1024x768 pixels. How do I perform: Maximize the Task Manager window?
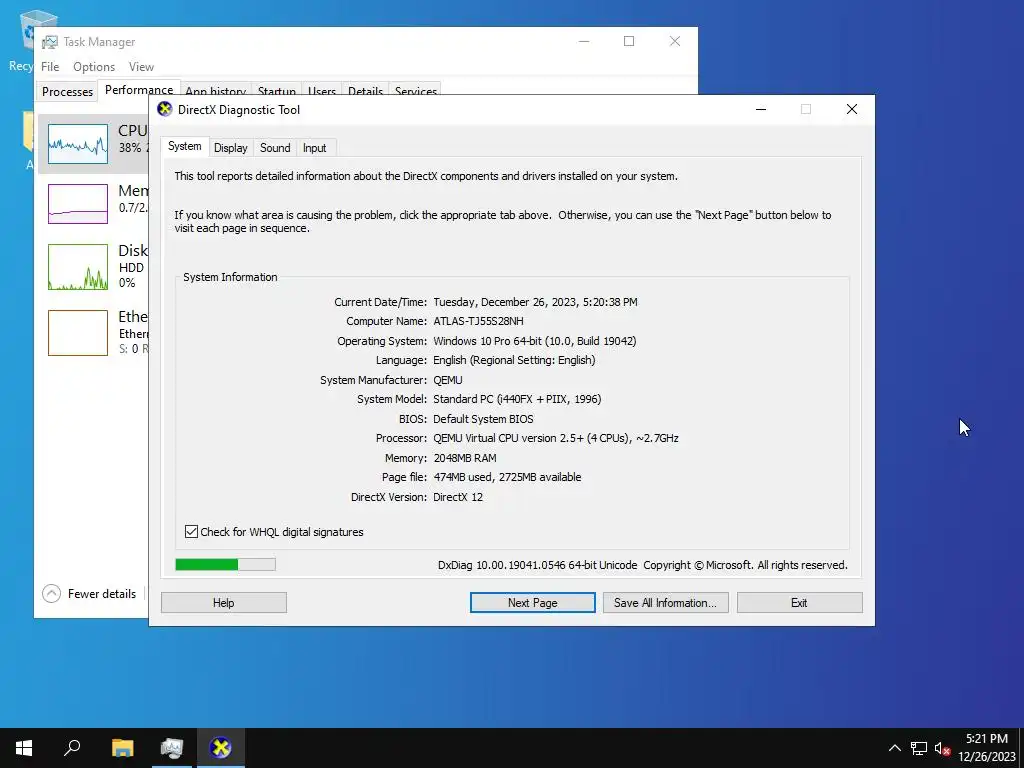pyautogui.click(x=629, y=41)
